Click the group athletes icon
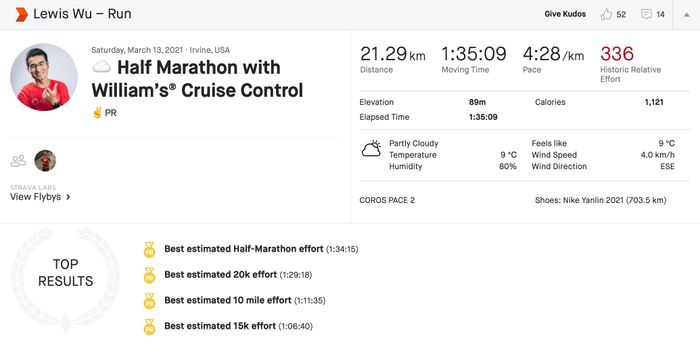 pos(18,161)
